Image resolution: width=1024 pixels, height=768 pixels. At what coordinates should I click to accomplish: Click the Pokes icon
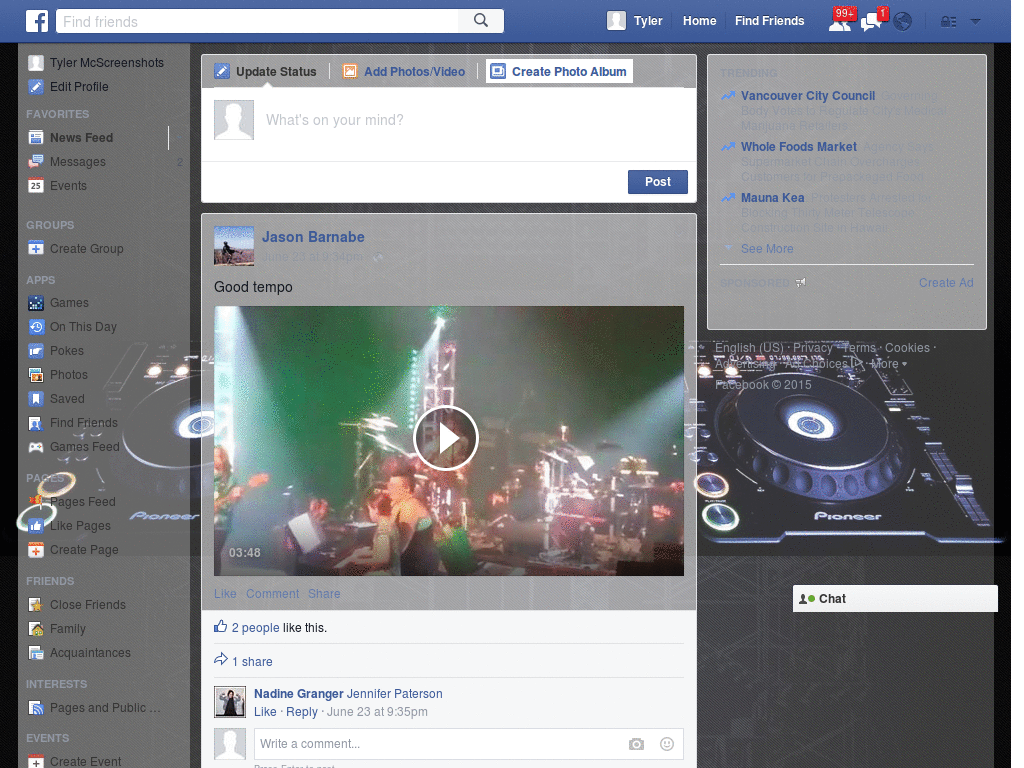(x=36, y=351)
